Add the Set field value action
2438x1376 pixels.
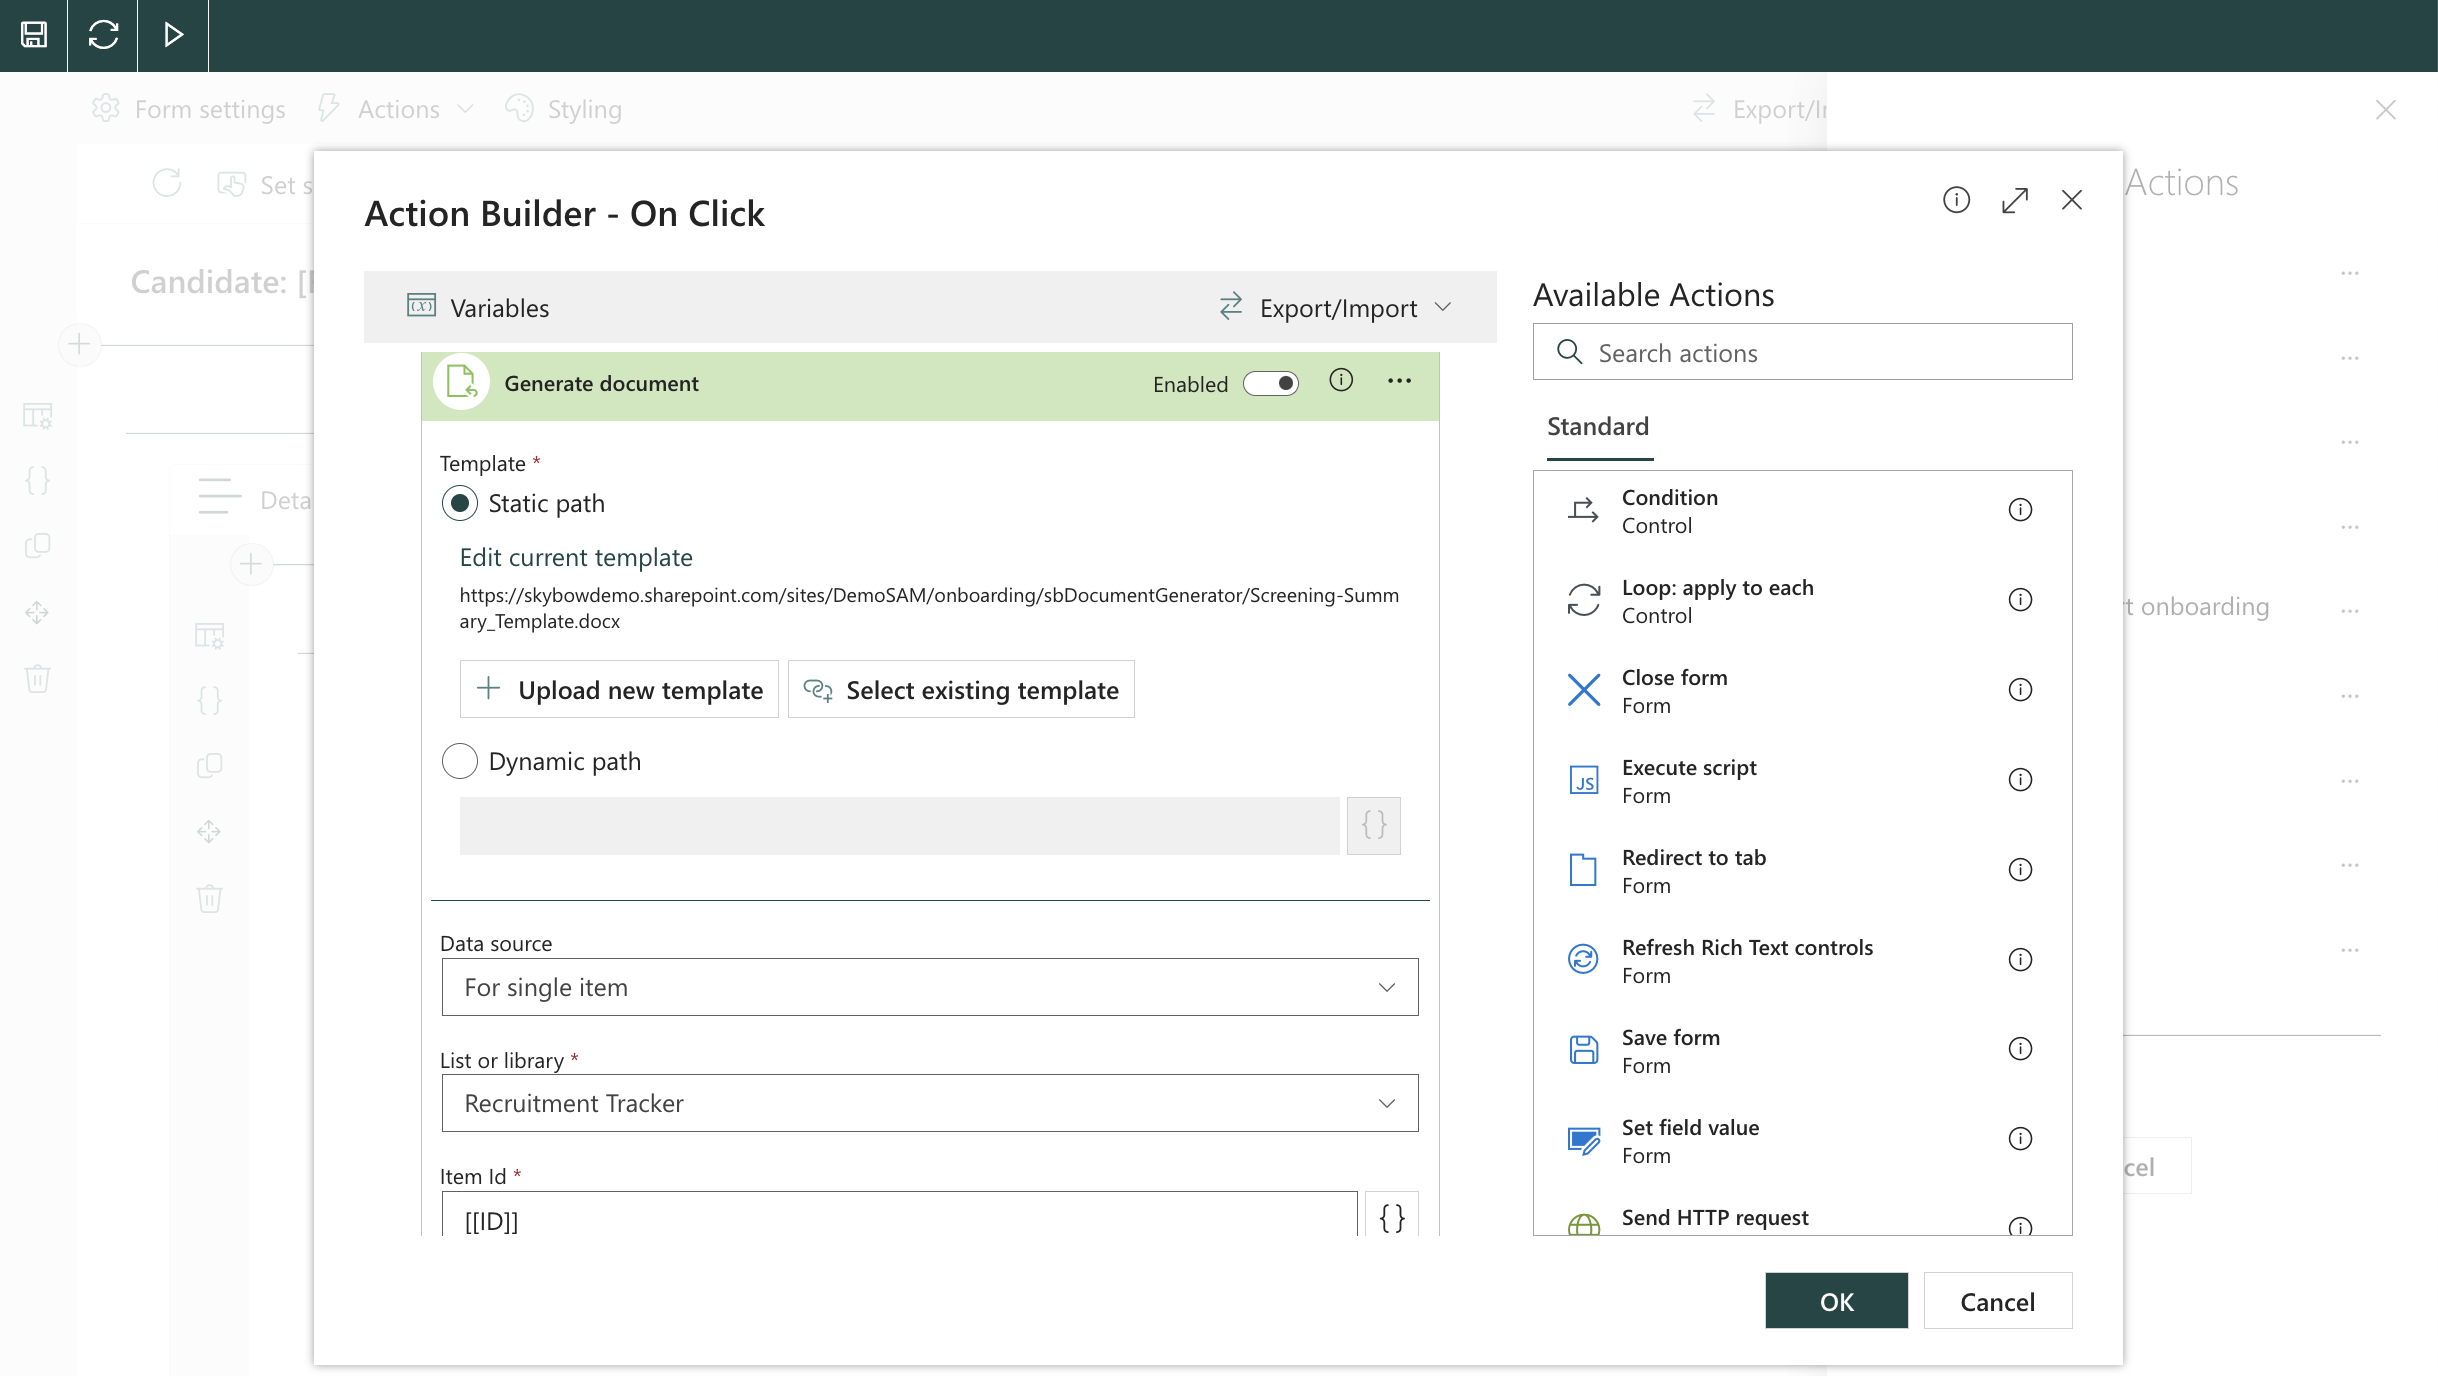1802,1141
